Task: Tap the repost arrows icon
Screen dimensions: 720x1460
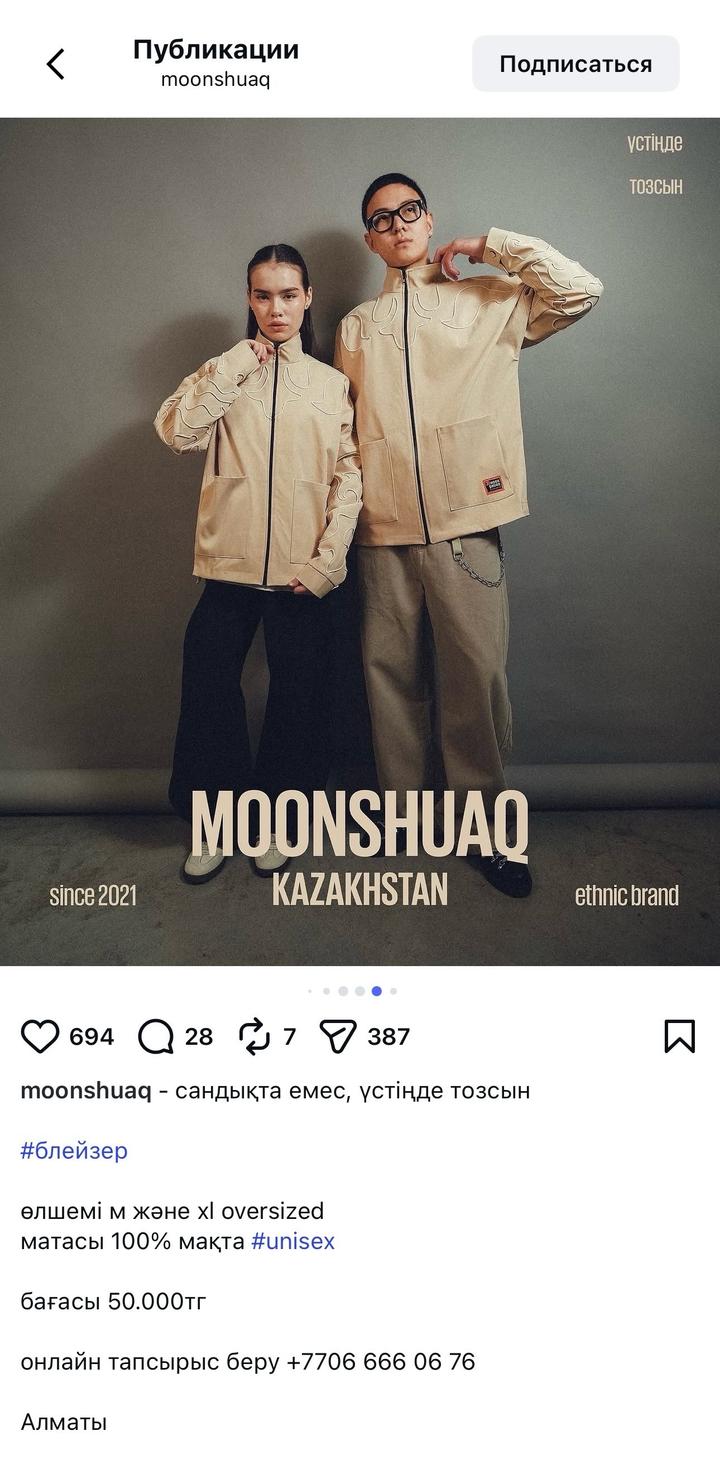Action: (255, 1036)
